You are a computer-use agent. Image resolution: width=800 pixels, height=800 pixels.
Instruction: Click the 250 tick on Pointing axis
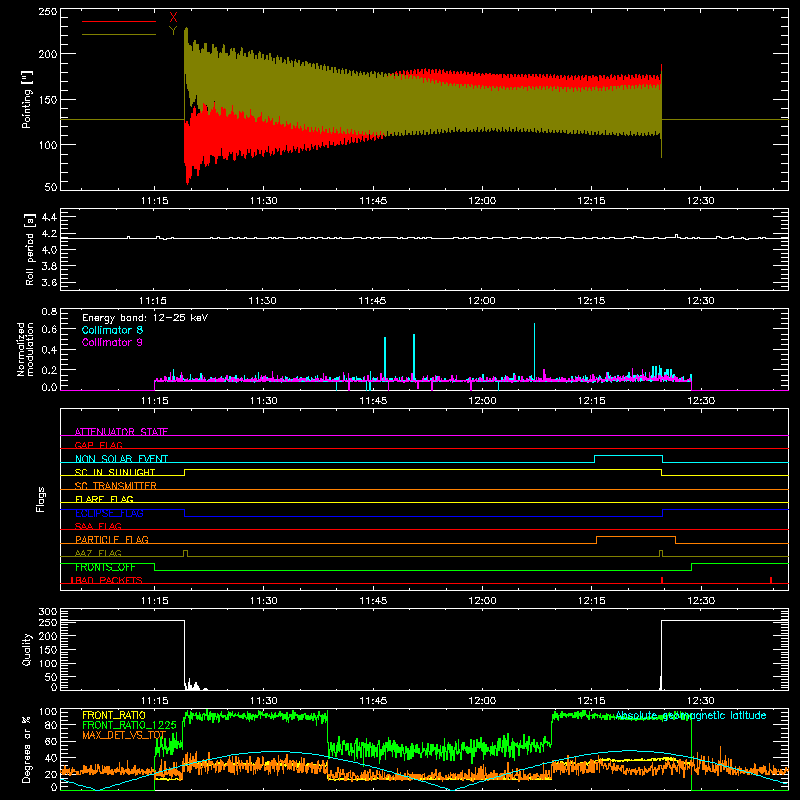[48, 11]
